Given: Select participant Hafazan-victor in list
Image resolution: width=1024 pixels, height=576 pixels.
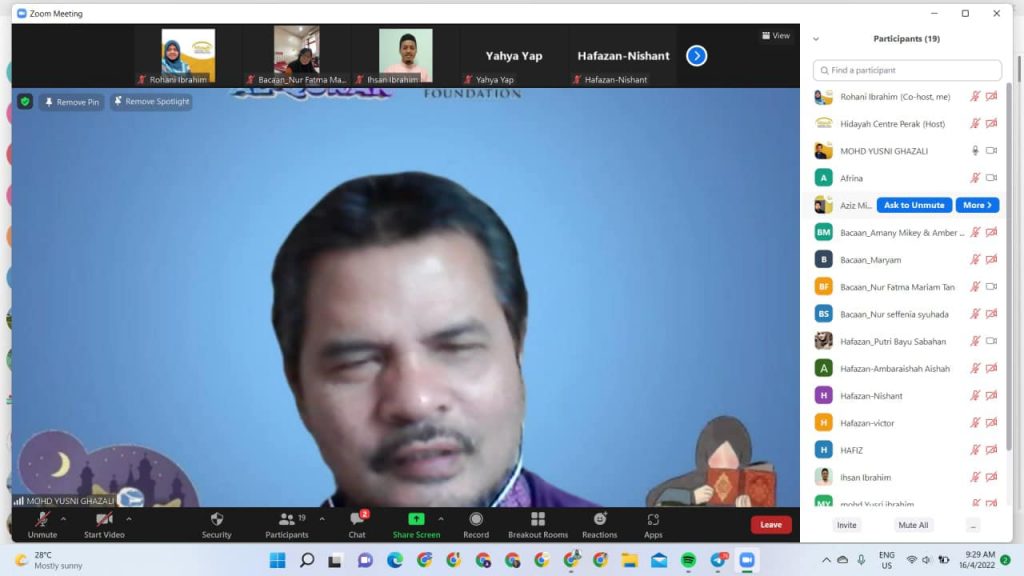Looking at the screenshot, I should tap(906, 423).
